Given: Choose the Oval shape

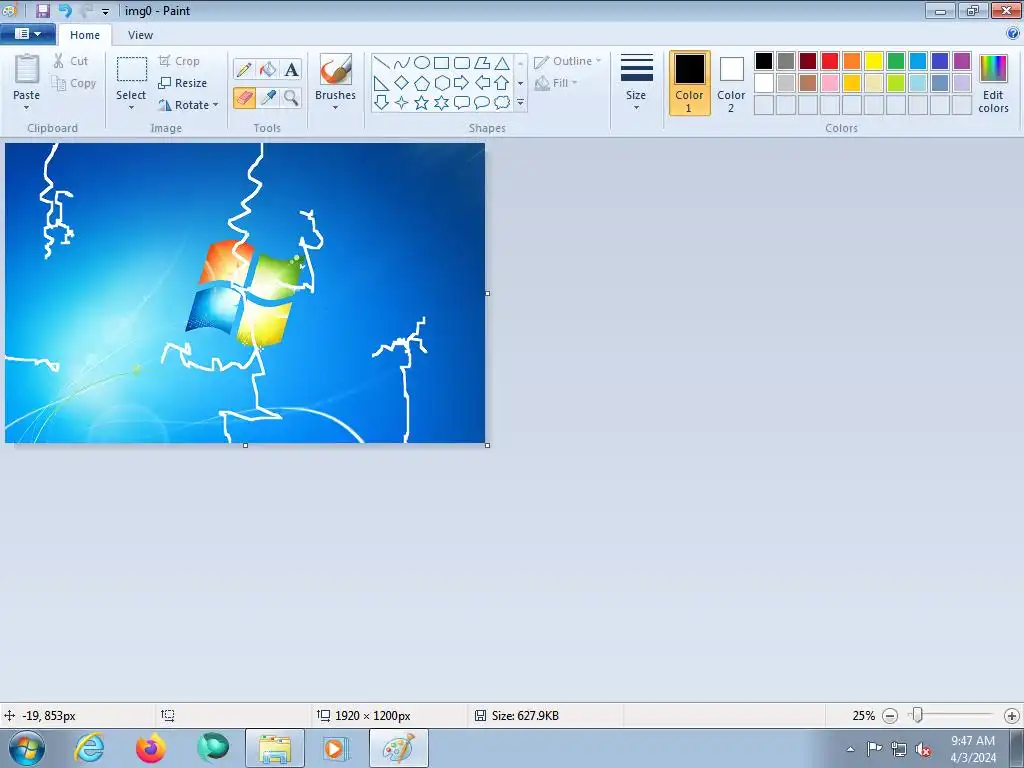Looking at the screenshot, I should 422,63.
